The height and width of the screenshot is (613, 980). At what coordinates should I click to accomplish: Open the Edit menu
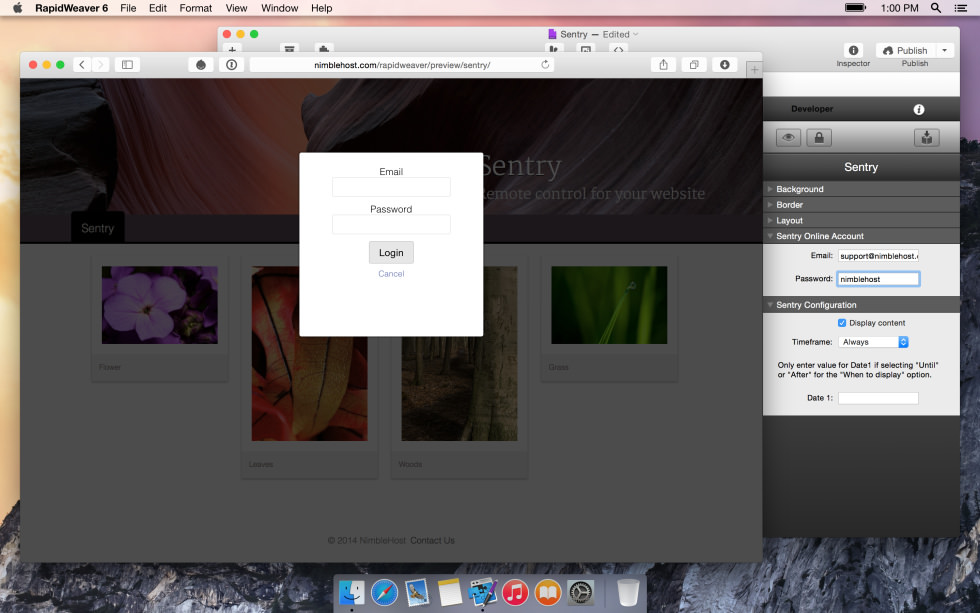(x=158, y=8)
